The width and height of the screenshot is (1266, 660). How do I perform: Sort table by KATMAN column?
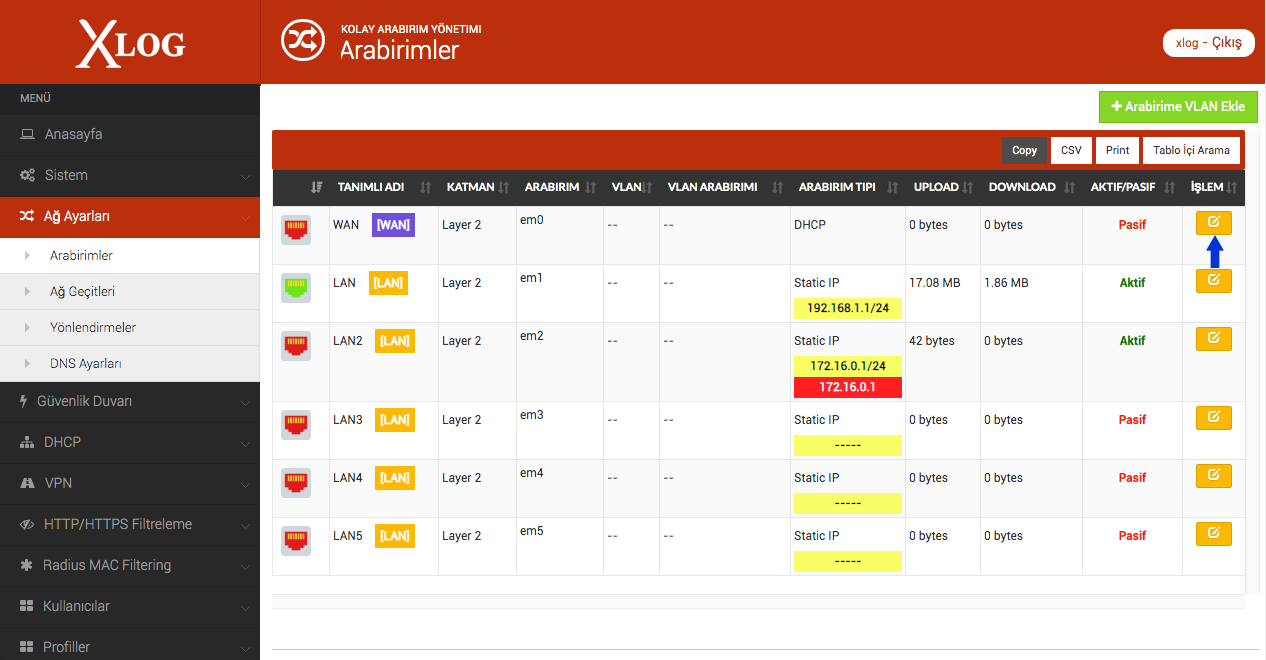point(477,187)
